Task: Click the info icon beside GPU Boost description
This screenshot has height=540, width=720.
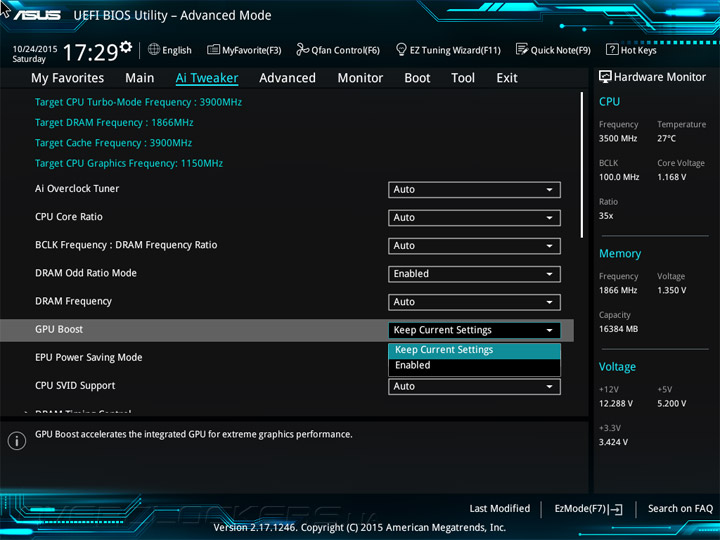Action: [17, 441]
